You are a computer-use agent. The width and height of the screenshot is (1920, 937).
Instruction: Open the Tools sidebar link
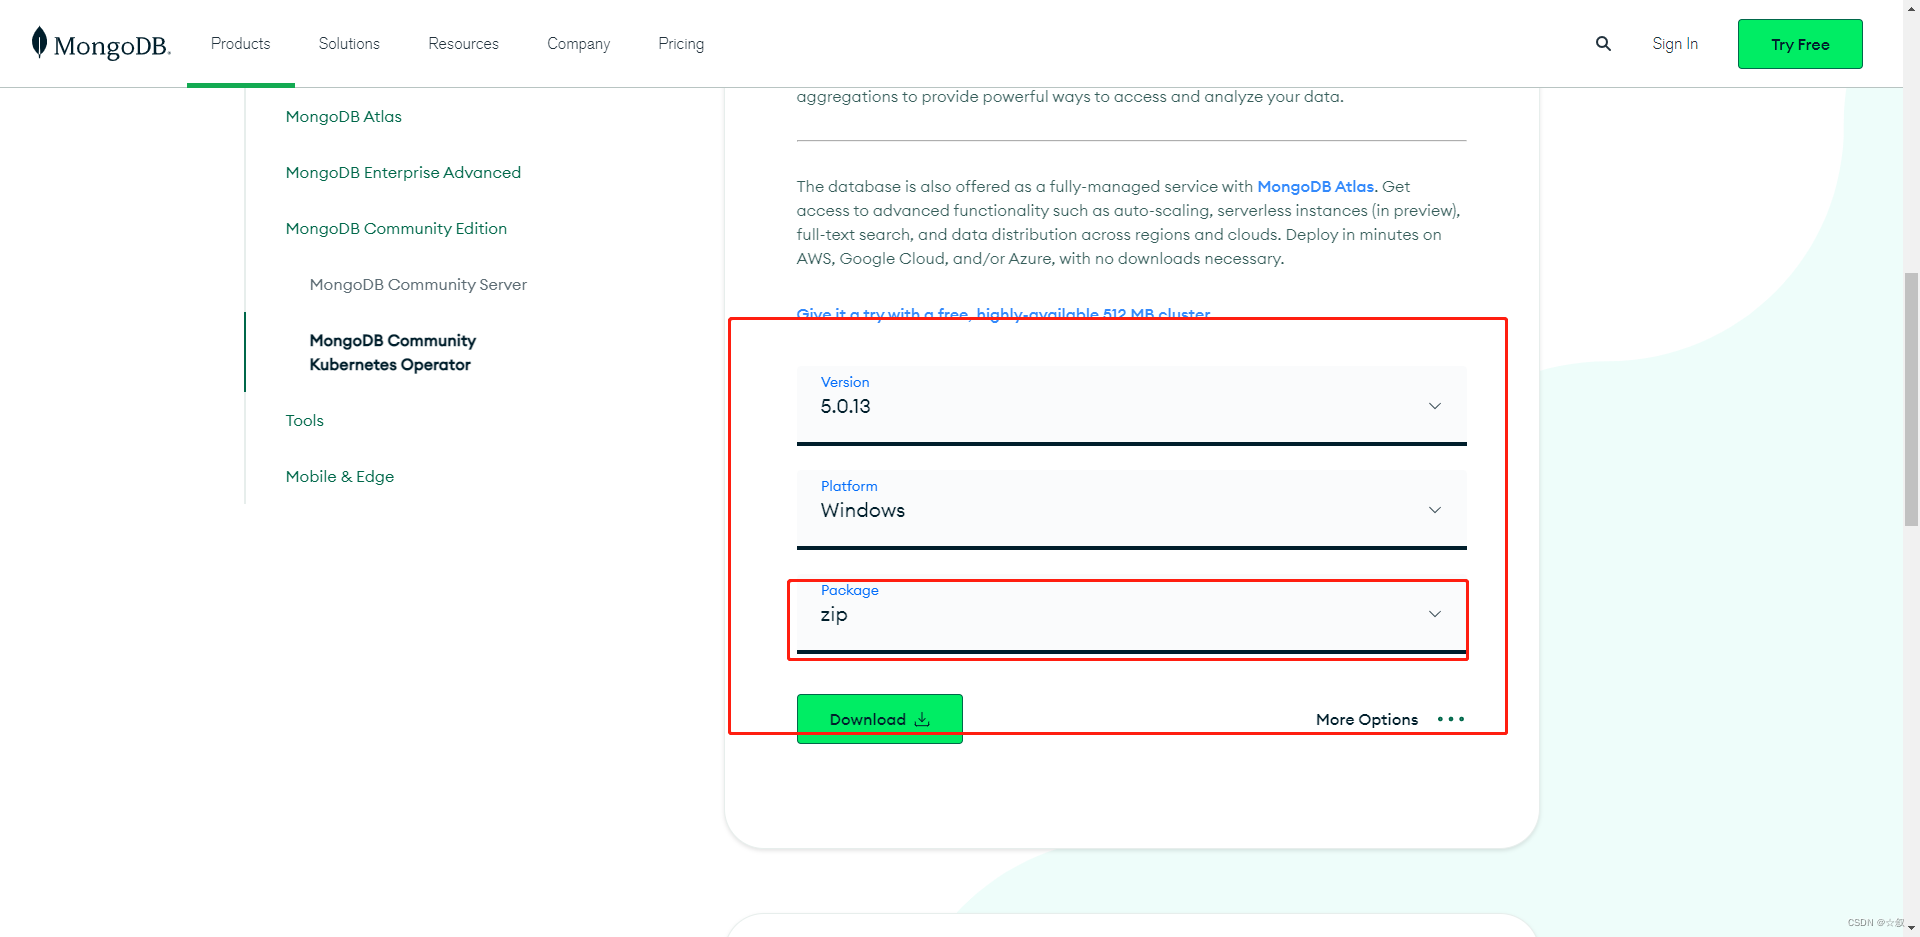(304, 421)
